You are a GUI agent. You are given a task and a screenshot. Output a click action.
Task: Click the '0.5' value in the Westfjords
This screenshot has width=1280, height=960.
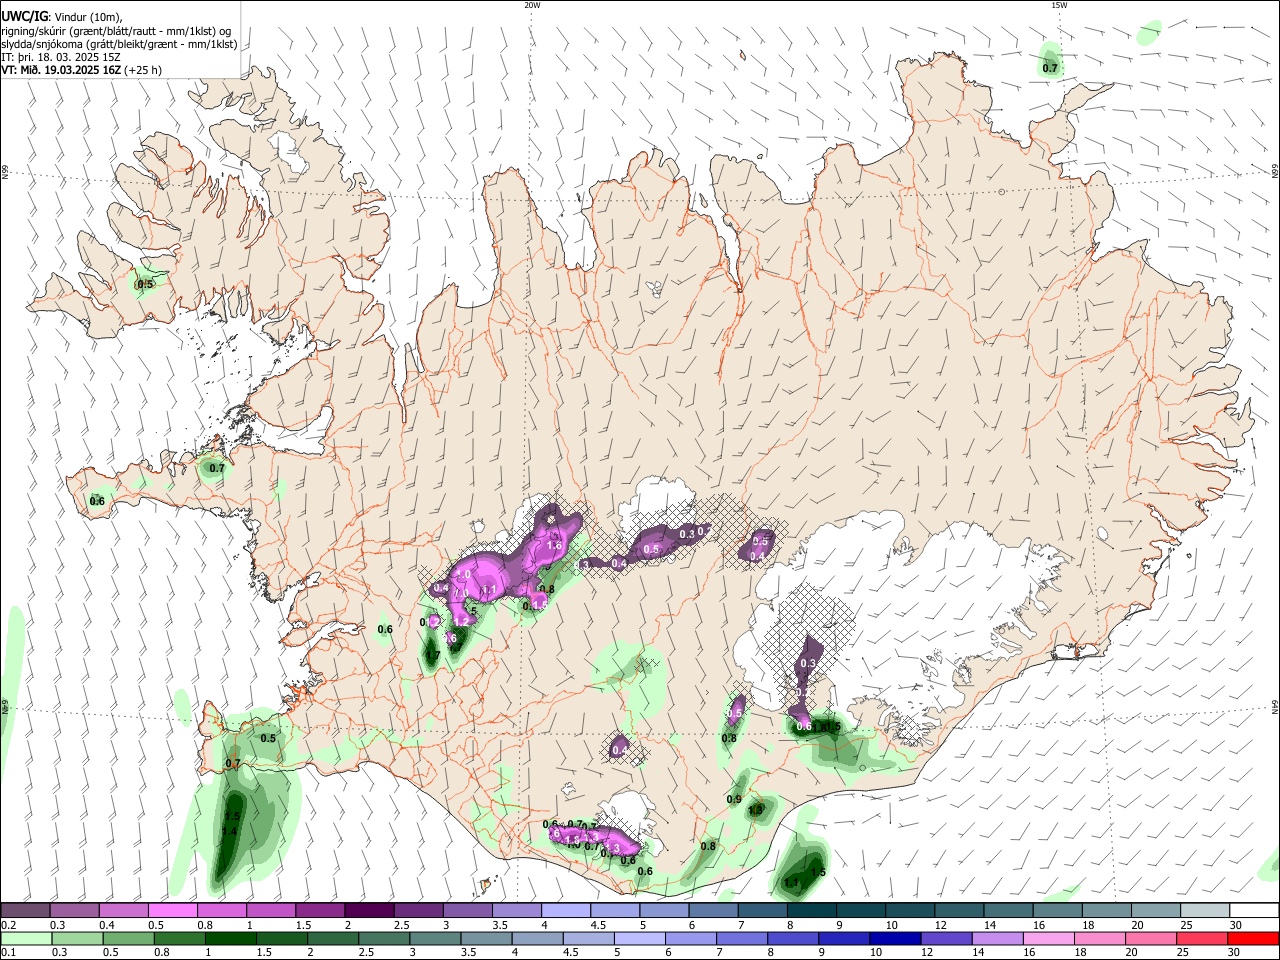click(146, 284)
